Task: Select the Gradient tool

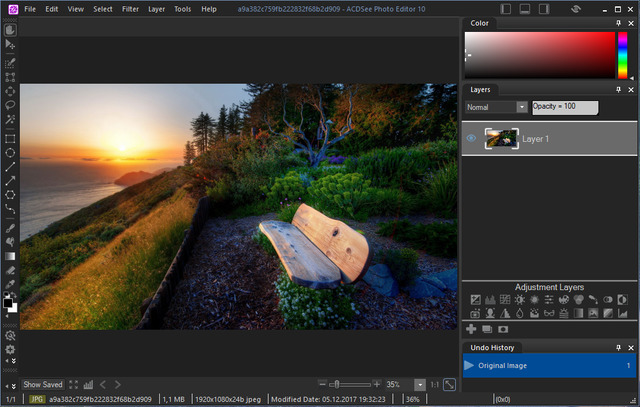Action: [x=10, y=256]
